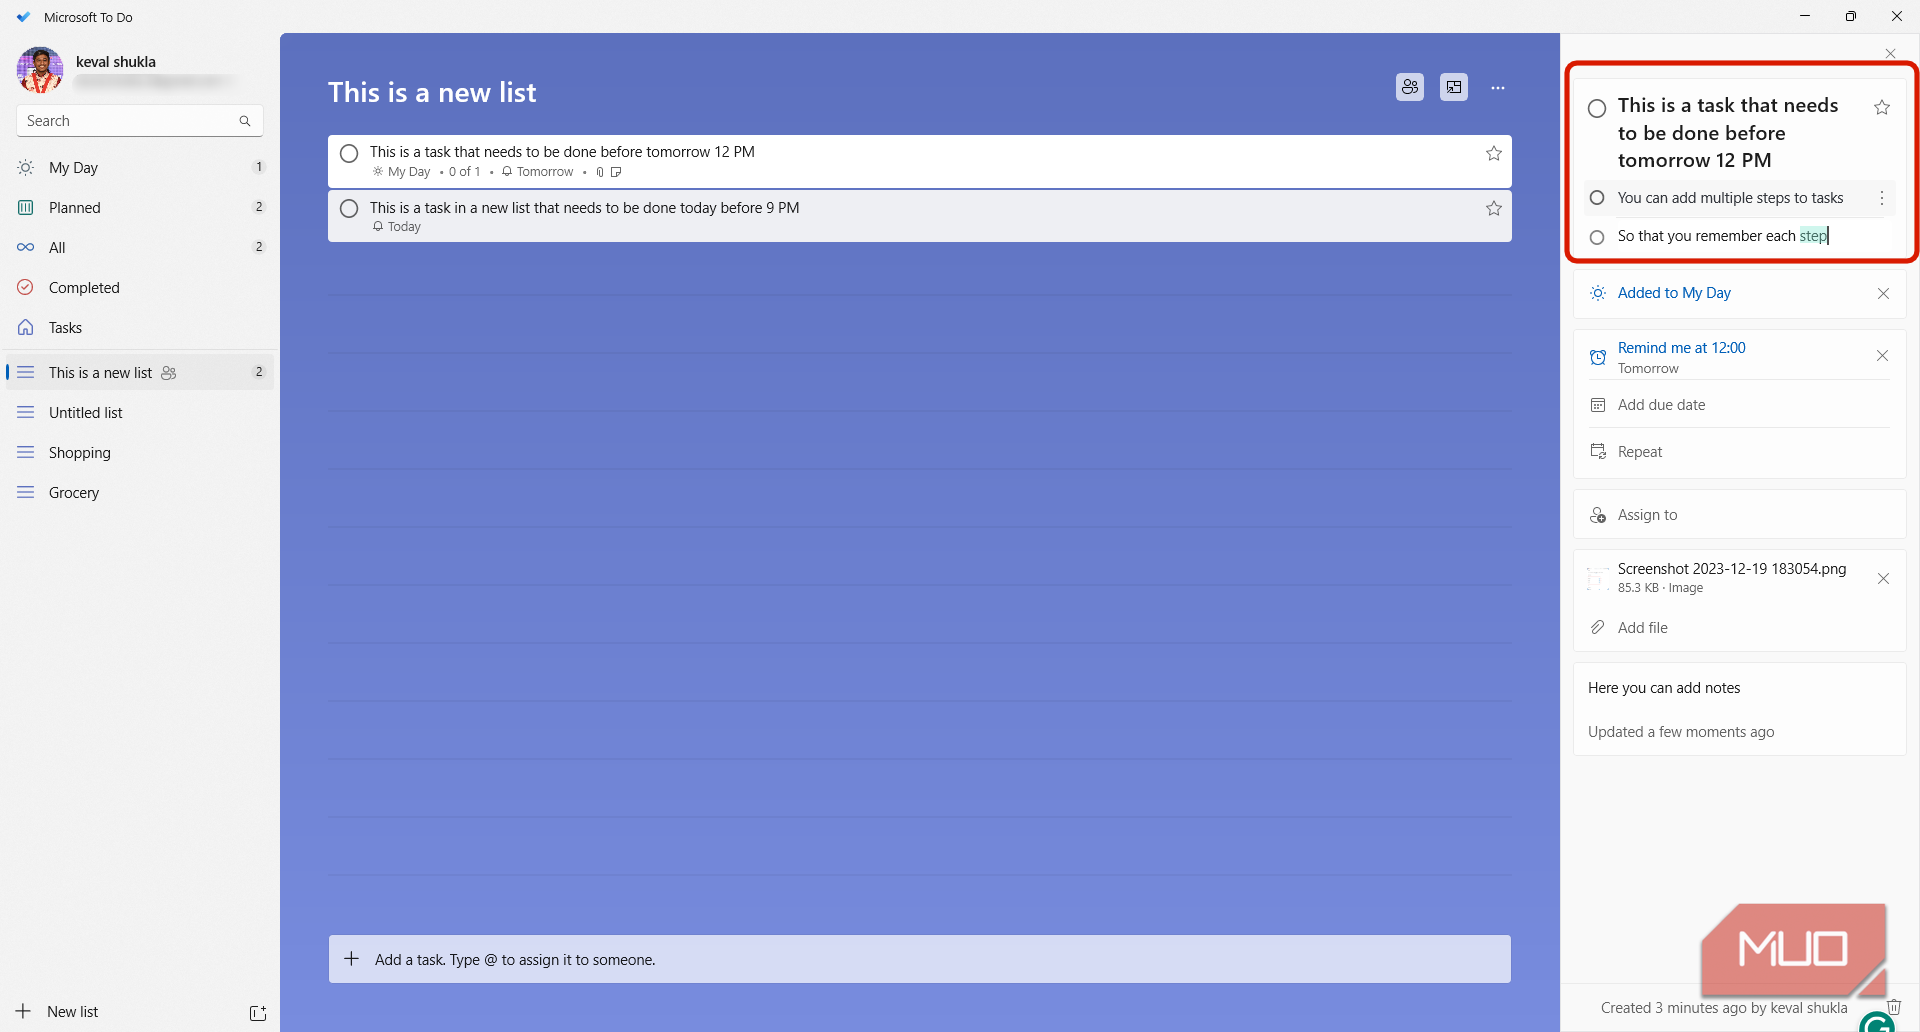
Task: Select 'Untitled list' in sidebar
Action: pyautogui.click(x=140, y=412)
